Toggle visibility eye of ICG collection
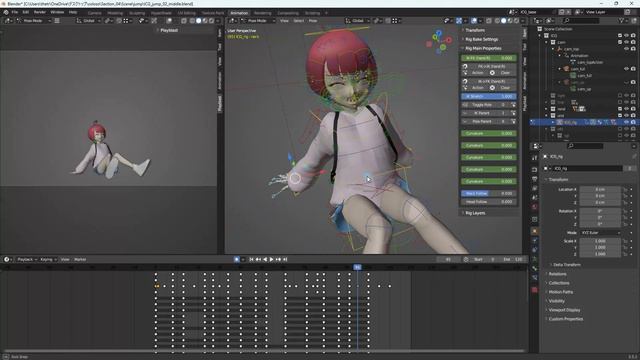 (627, 36)
